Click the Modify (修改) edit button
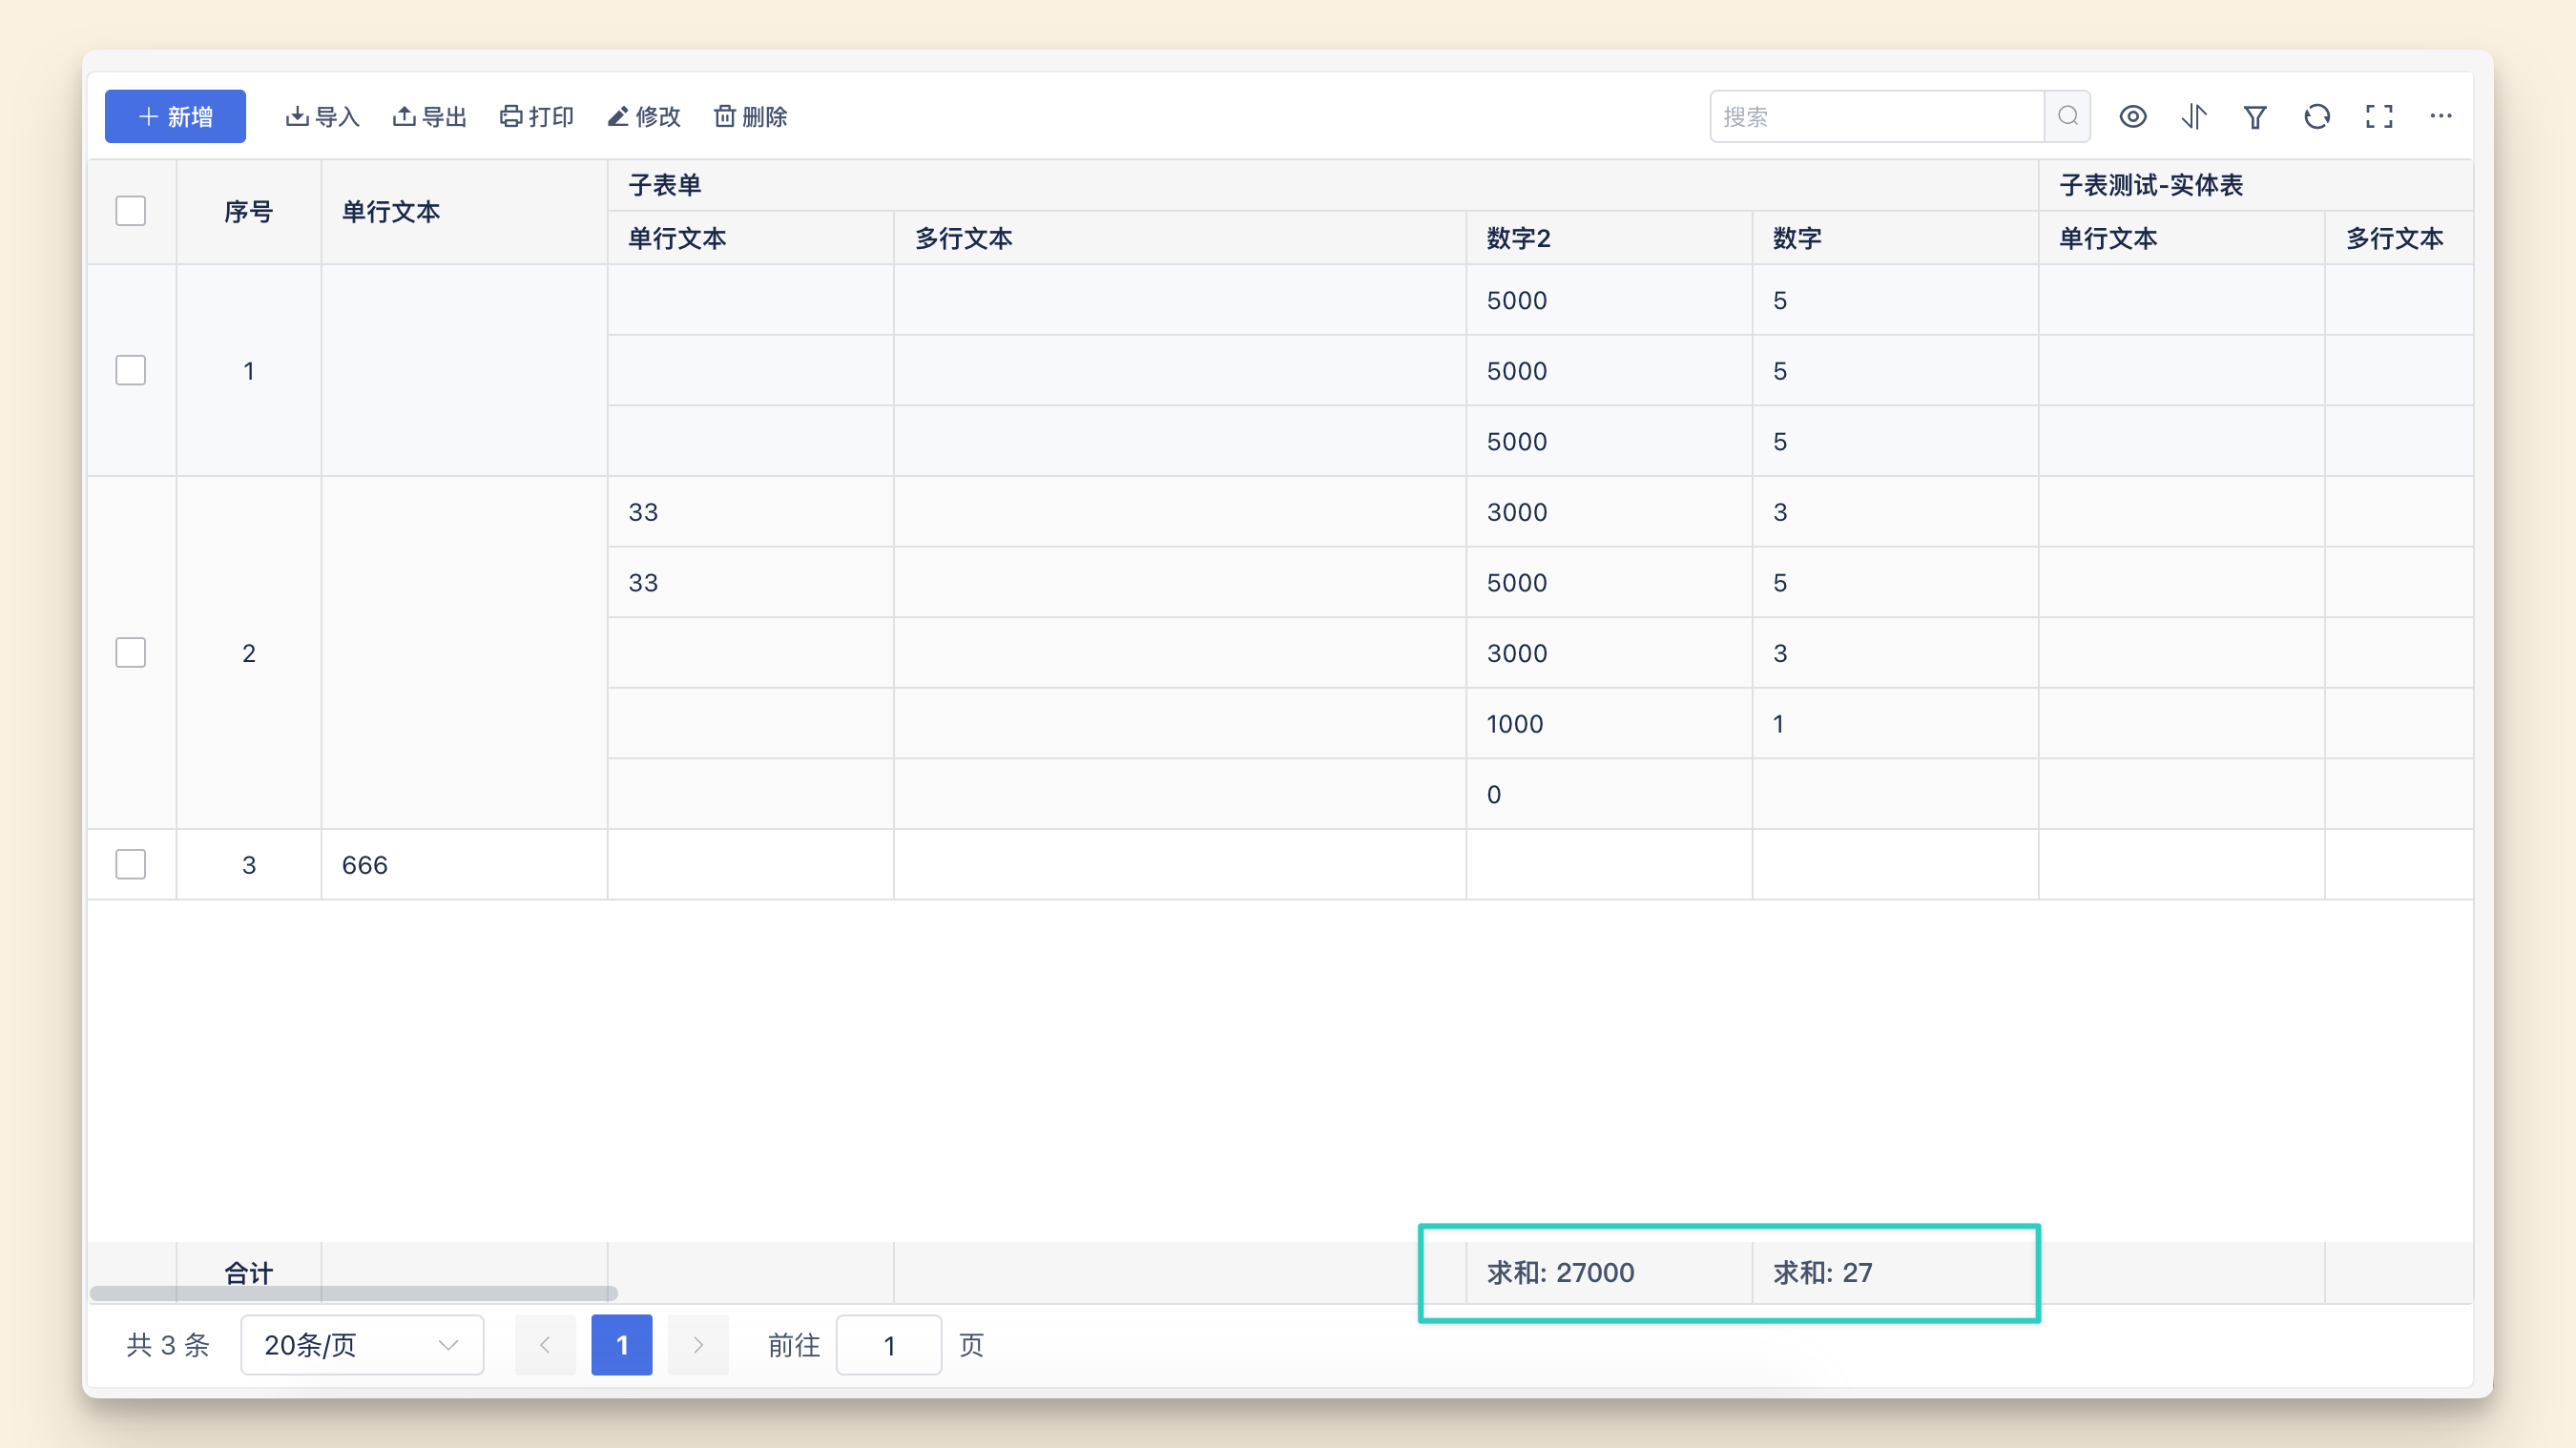This screenshot has width=2576, height=1448. 644,116
